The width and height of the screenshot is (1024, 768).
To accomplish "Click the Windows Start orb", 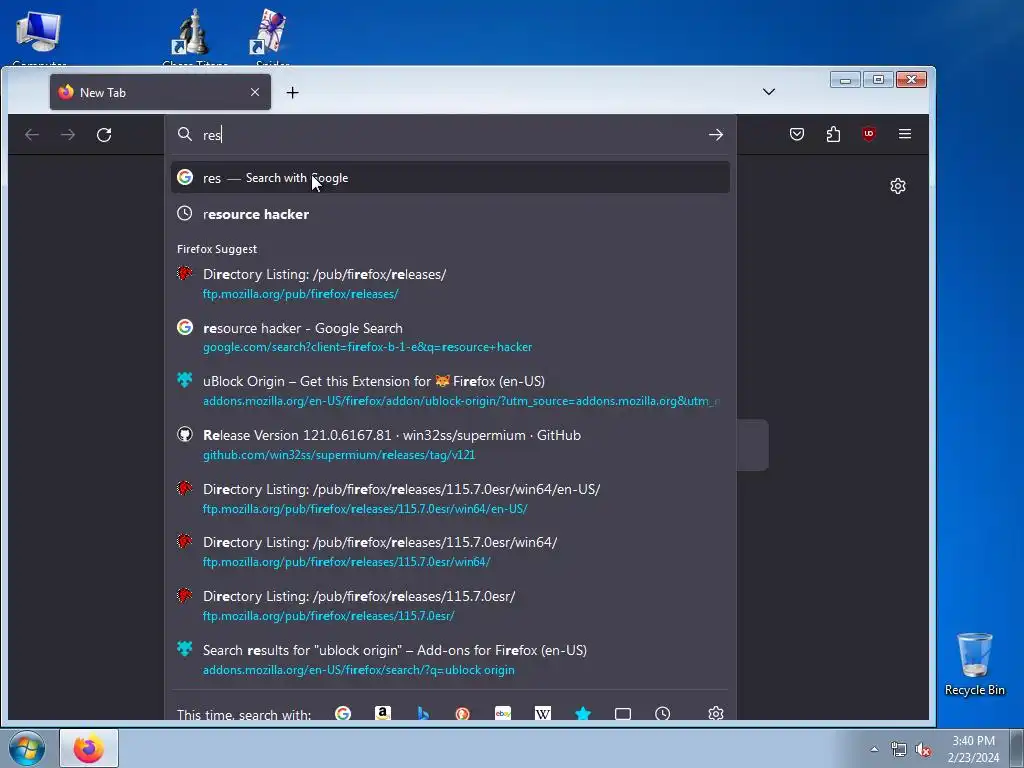I will coord(27,748).
